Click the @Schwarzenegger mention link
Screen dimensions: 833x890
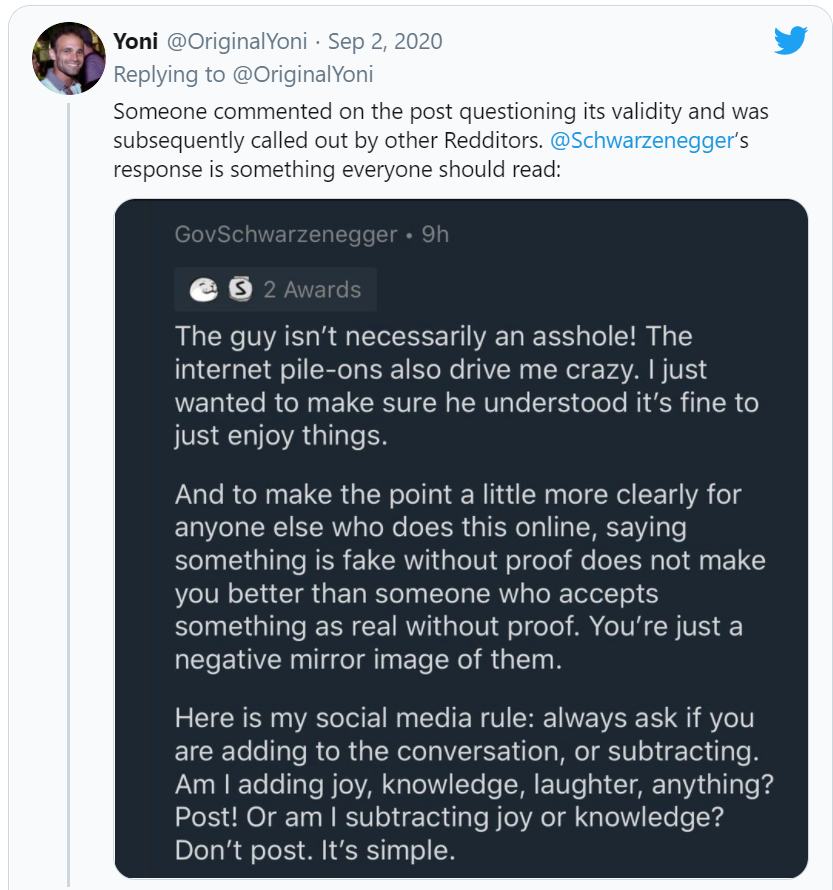[642, 140]
